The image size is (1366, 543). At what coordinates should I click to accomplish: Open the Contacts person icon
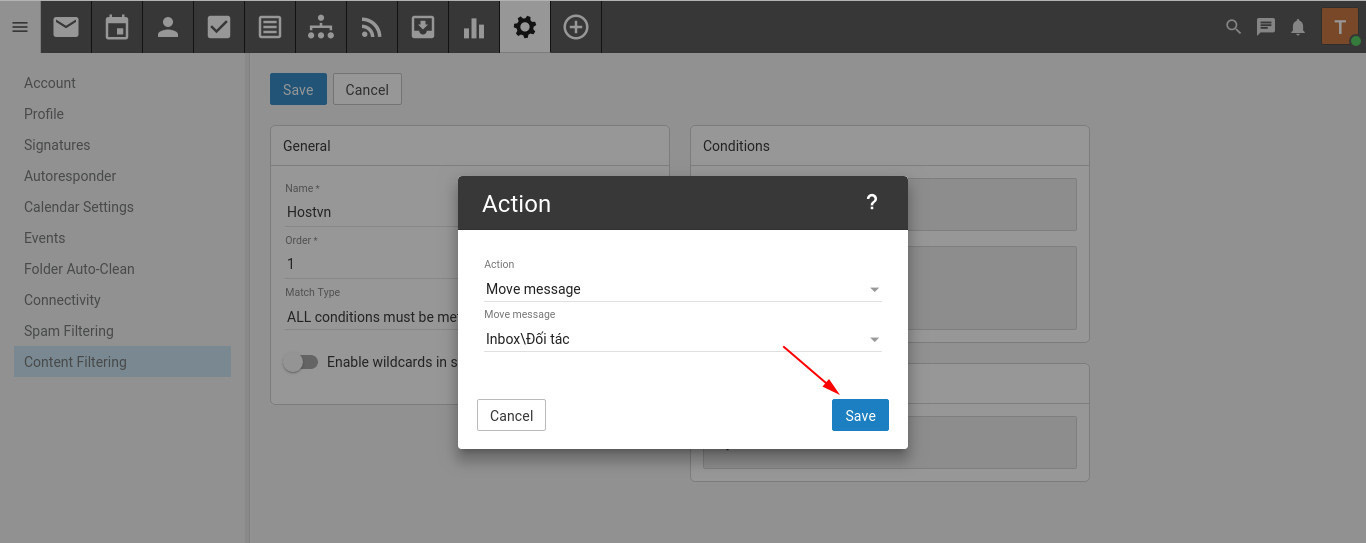[168, 27]
